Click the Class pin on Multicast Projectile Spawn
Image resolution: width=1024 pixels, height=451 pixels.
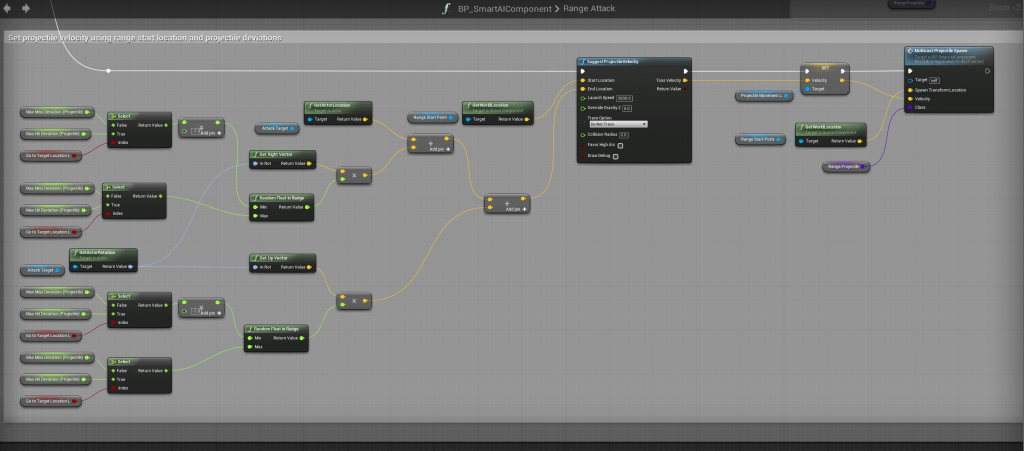tap(908, 107)
